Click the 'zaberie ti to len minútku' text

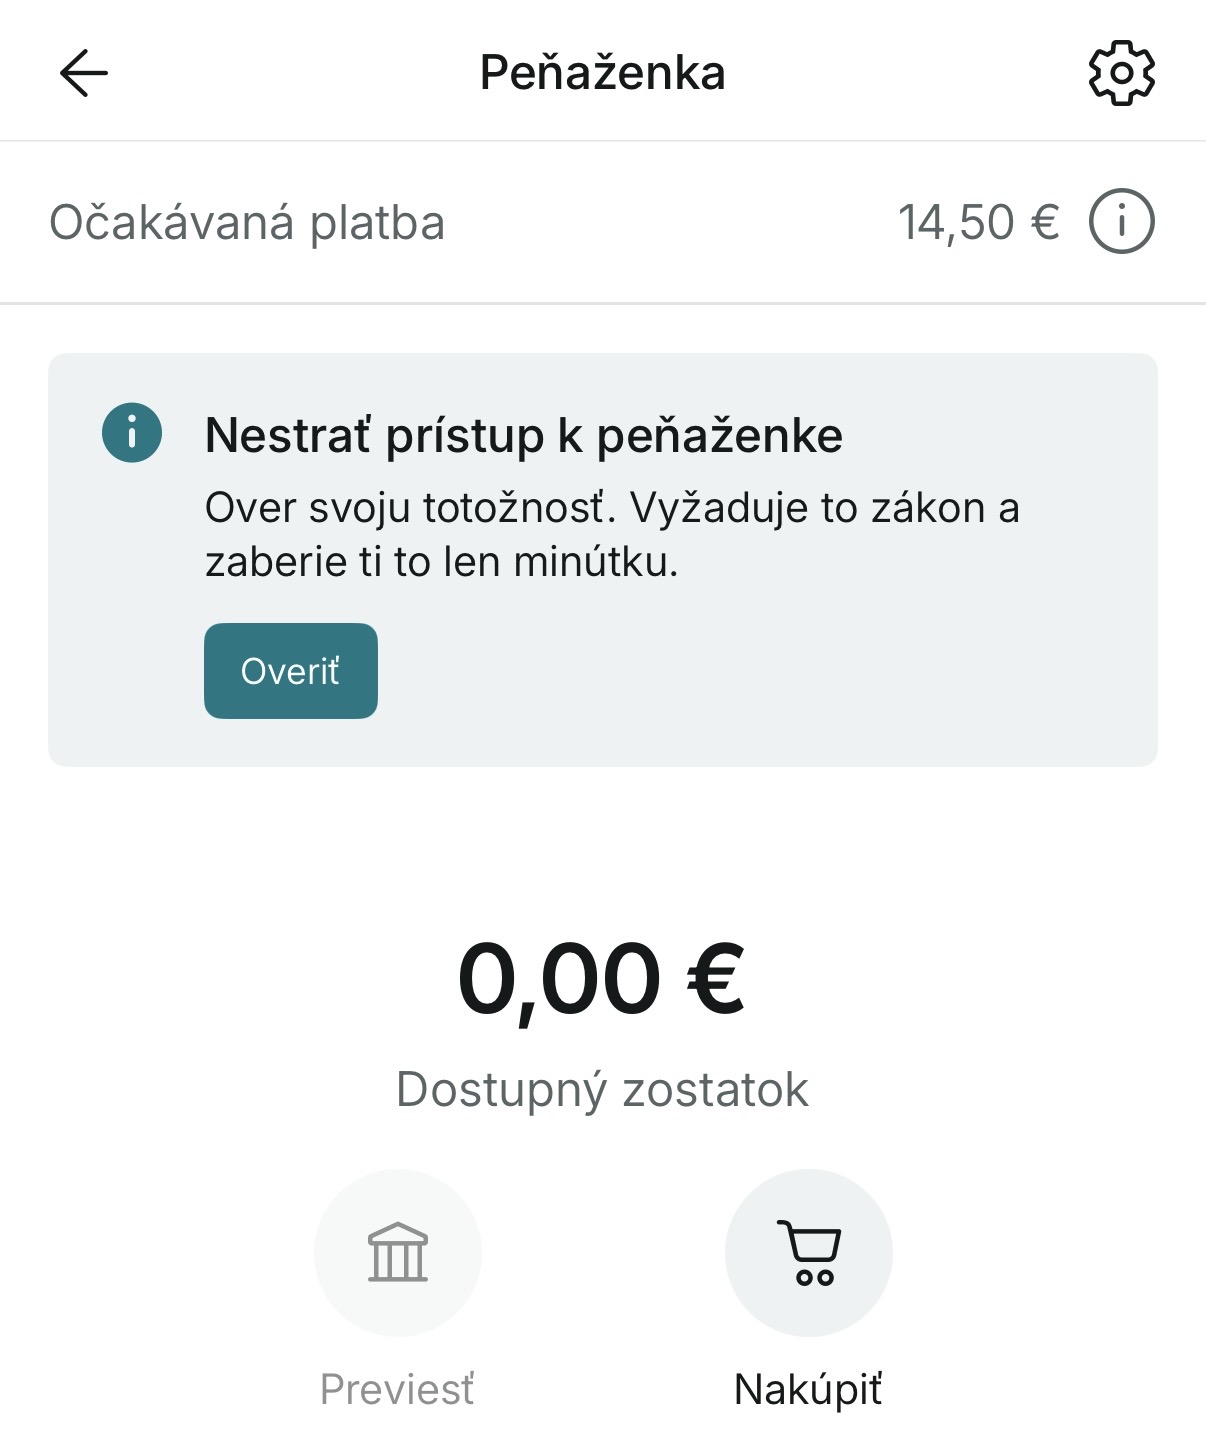441,562
